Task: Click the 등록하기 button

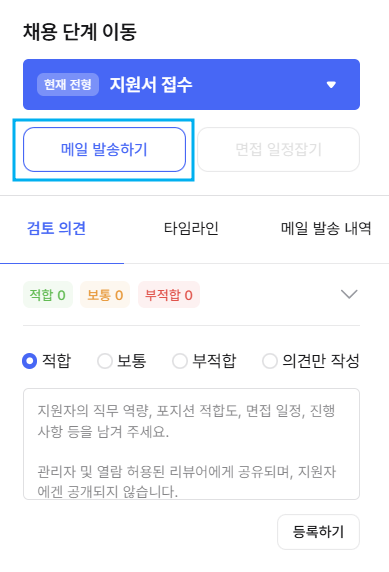Action: pyautogui.click(x=318, y=532)
